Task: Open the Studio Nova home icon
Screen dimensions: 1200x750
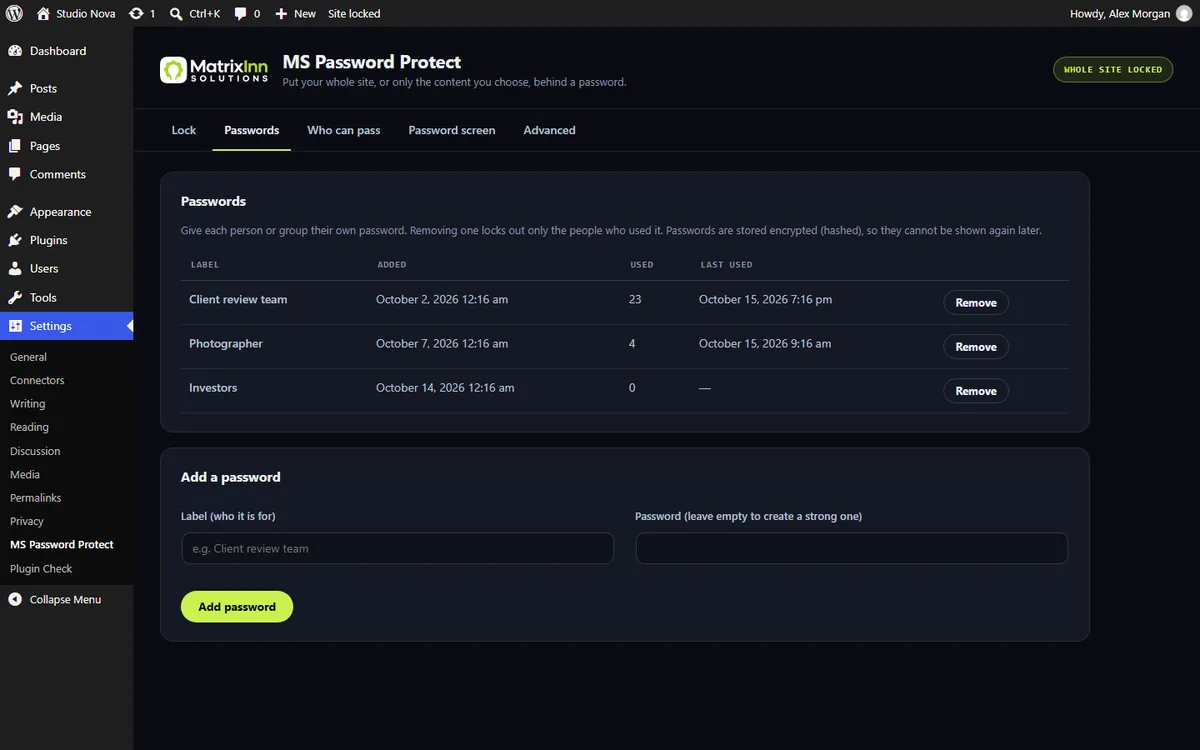Action: pyautogui.click(x=43, y=14)
